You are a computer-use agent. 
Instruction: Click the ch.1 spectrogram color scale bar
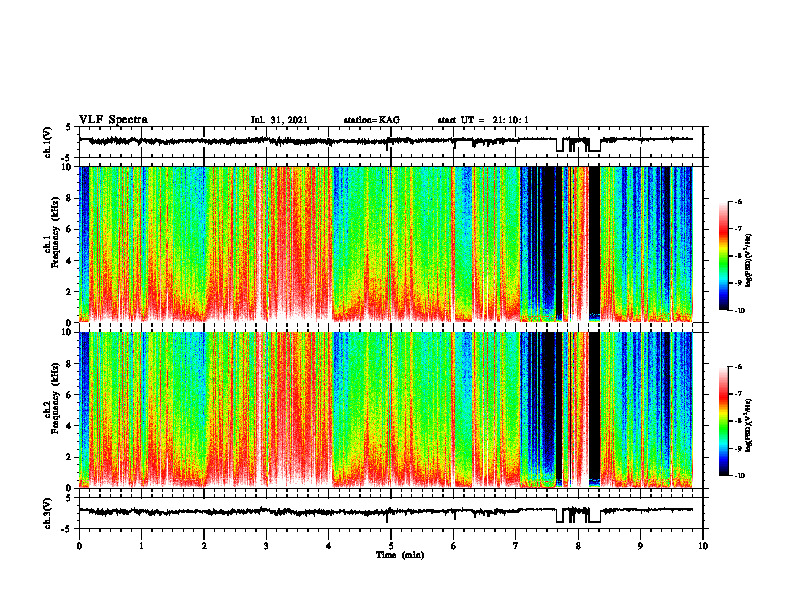point(723,256)
